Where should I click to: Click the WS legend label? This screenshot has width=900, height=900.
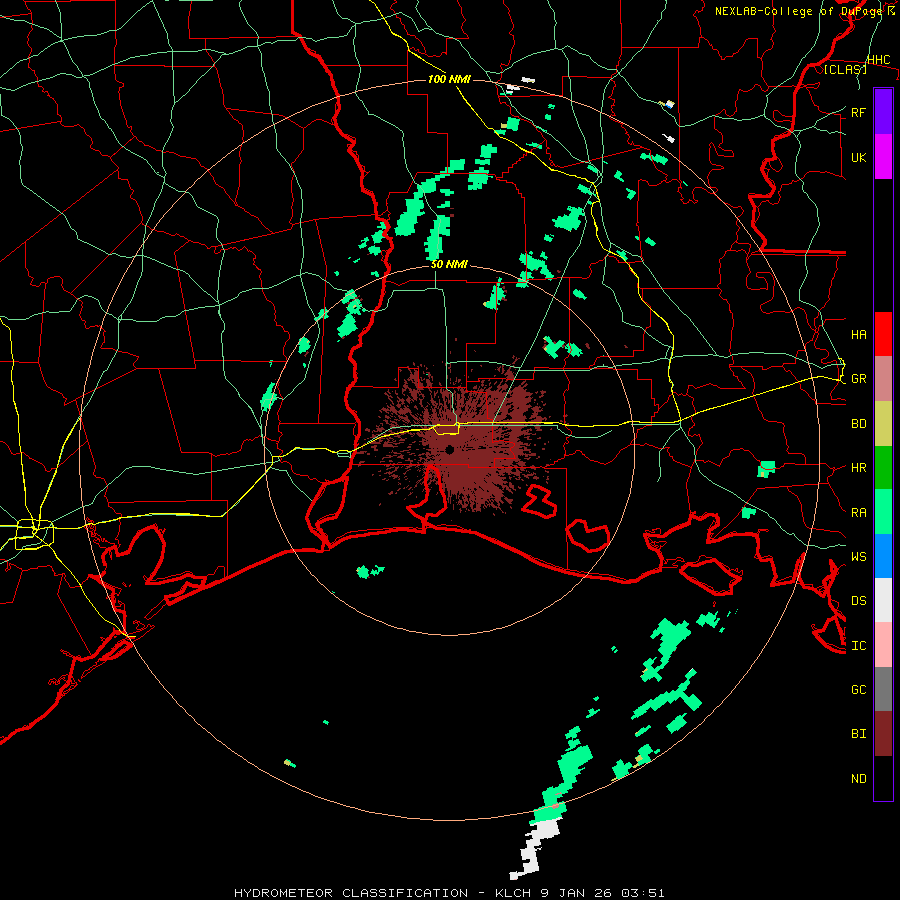(x=858, y=556)
